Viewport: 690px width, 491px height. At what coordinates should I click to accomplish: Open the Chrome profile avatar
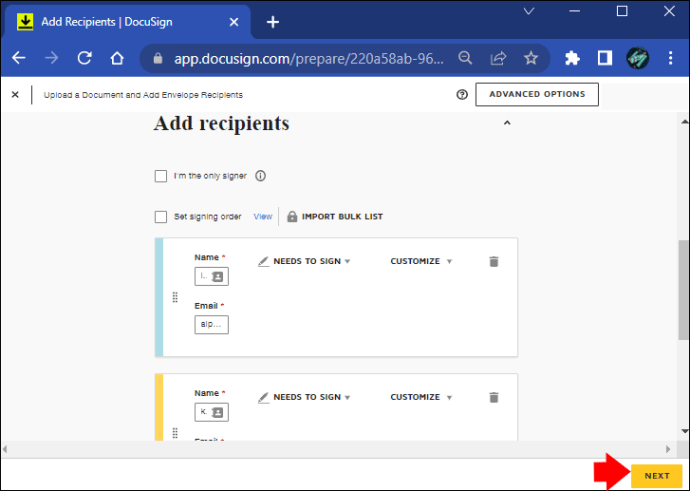[638, 58]
